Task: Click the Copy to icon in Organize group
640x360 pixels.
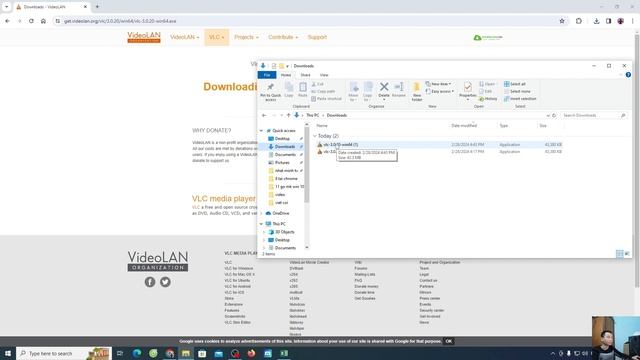Action: click(368, 87)
